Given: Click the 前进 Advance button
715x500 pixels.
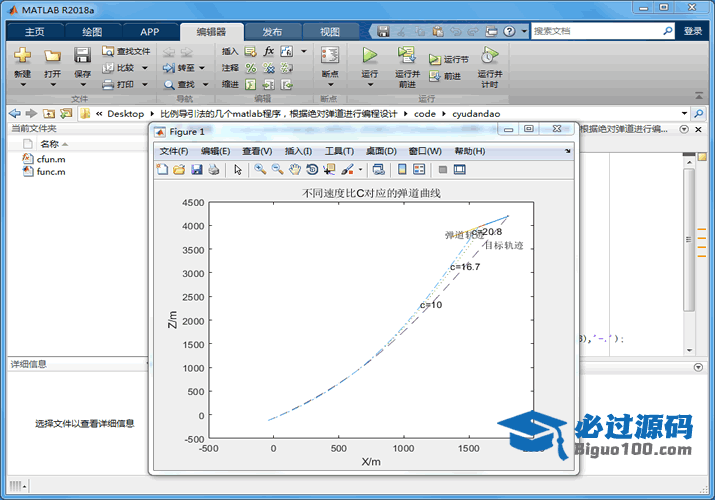Looking at the screenshot, I should [445, 76].
